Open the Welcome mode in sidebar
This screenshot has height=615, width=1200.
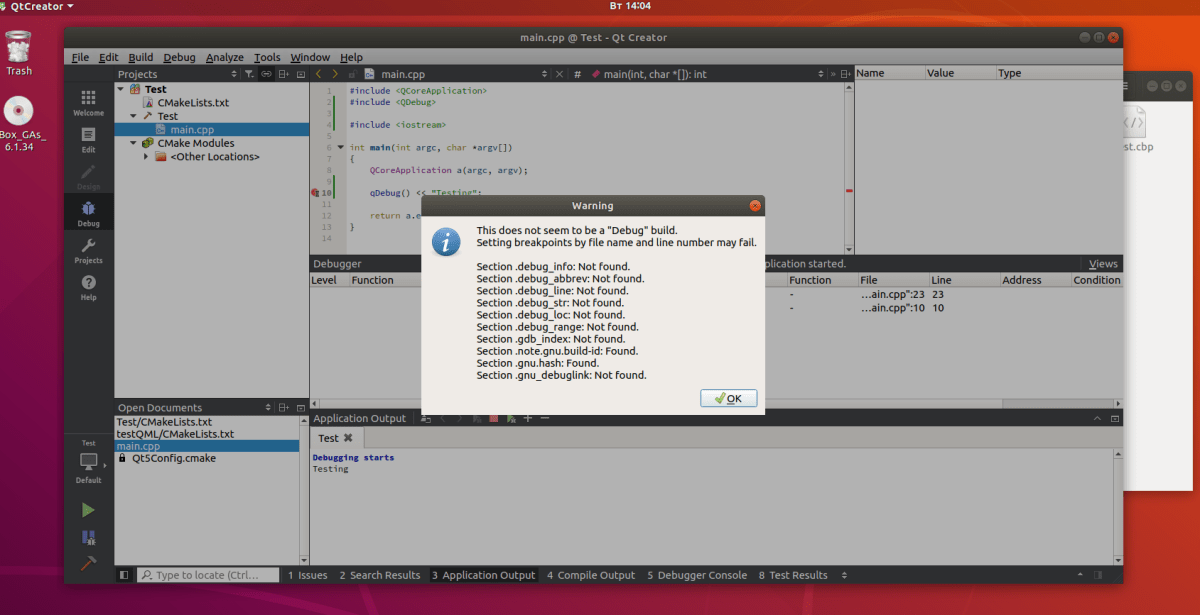click(x=88, y=102)
